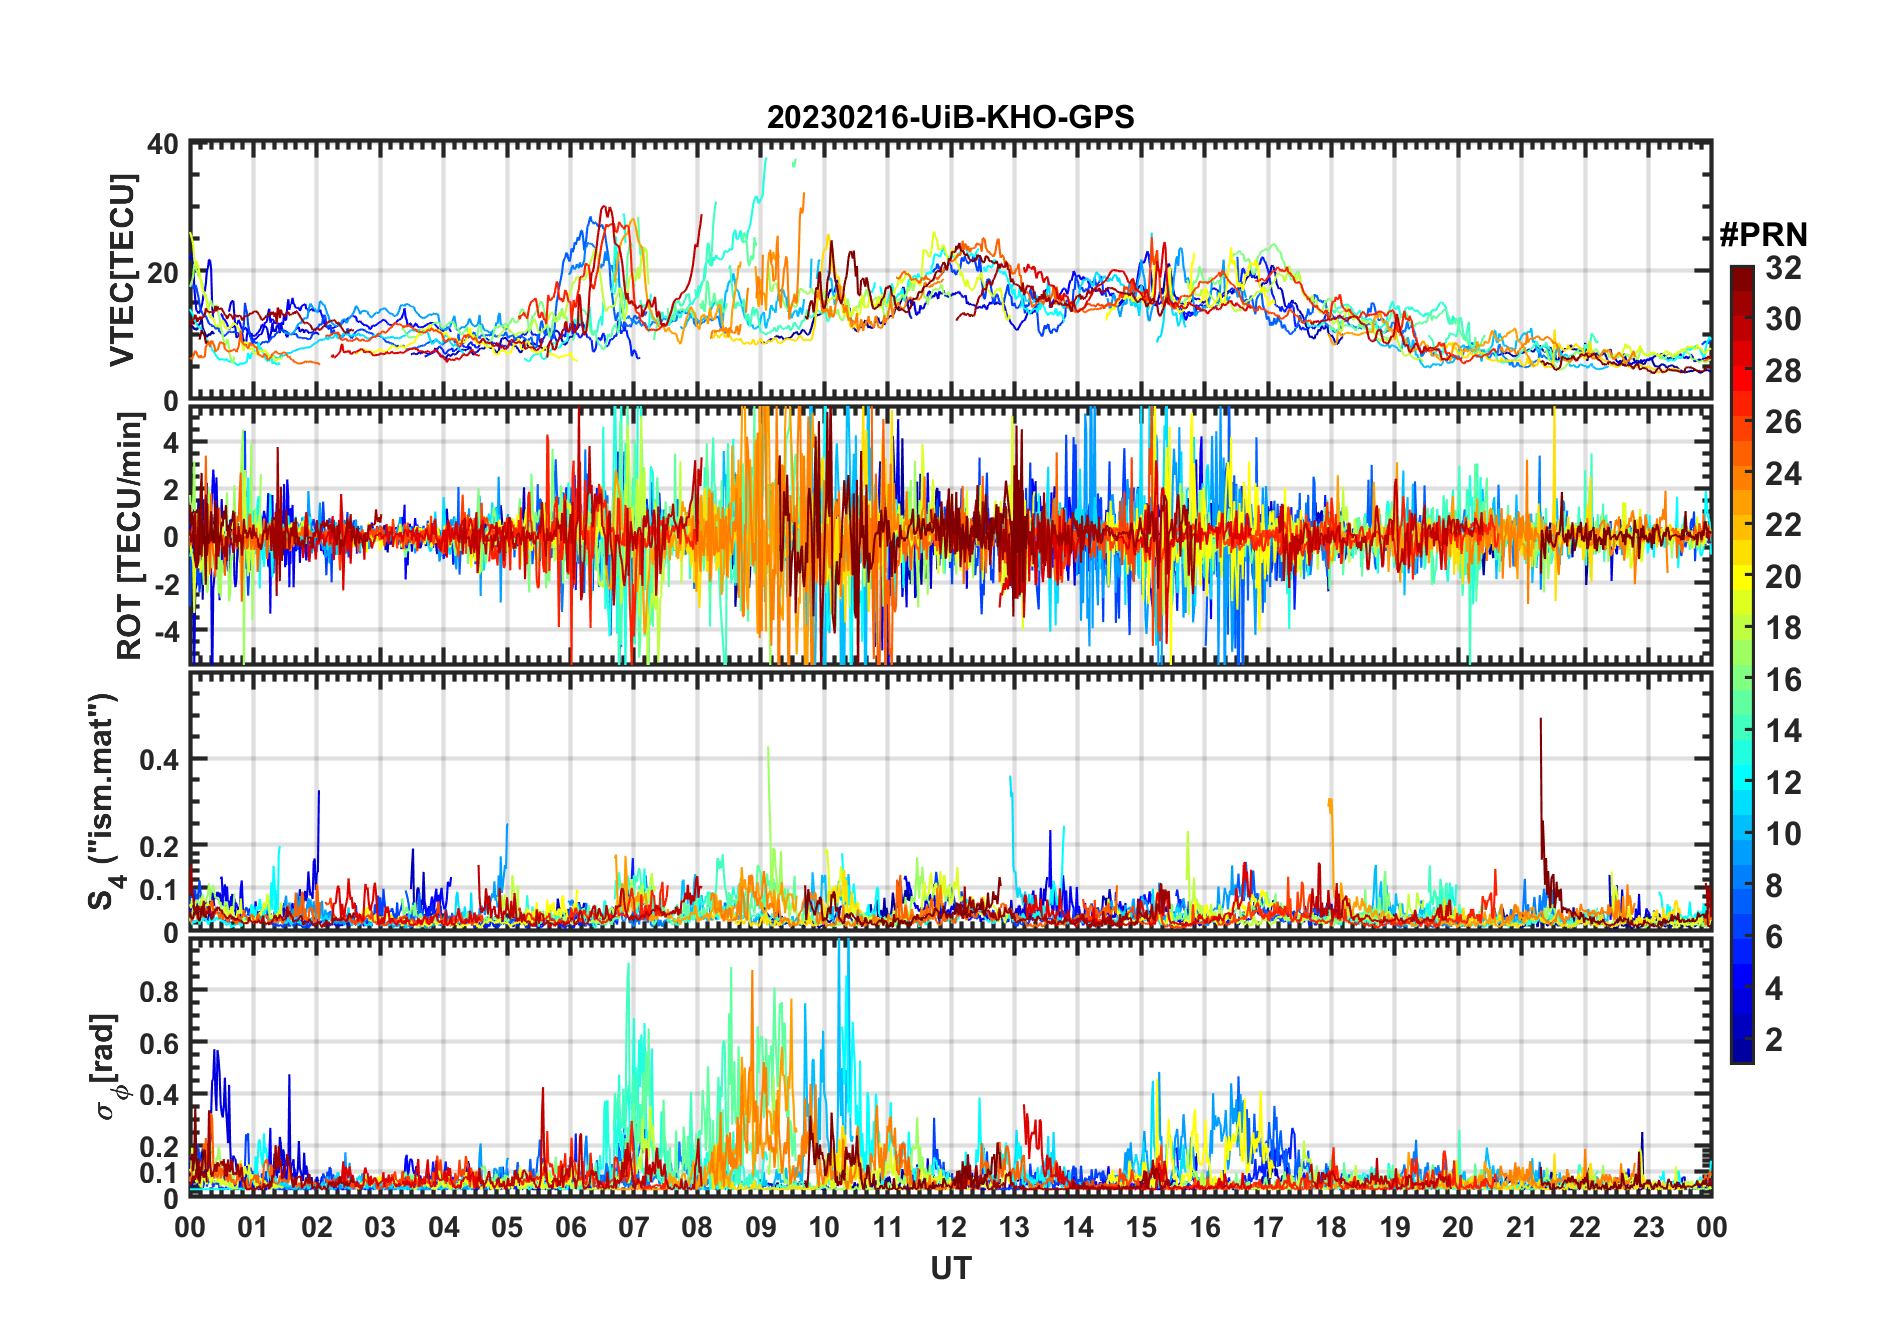Select the "18" colorbar tick label
This screenshot has height=1330, width=1902.
tap(1783, 628)
